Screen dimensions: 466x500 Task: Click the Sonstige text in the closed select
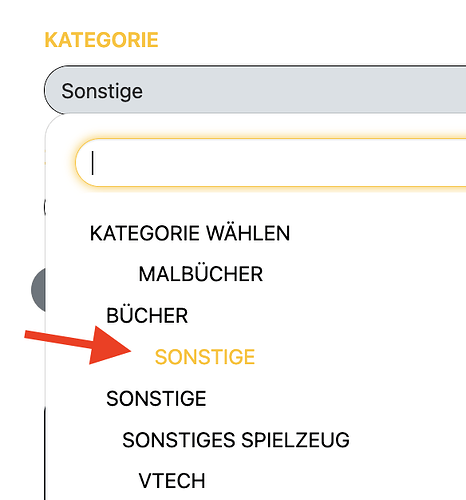click(102, 91)
